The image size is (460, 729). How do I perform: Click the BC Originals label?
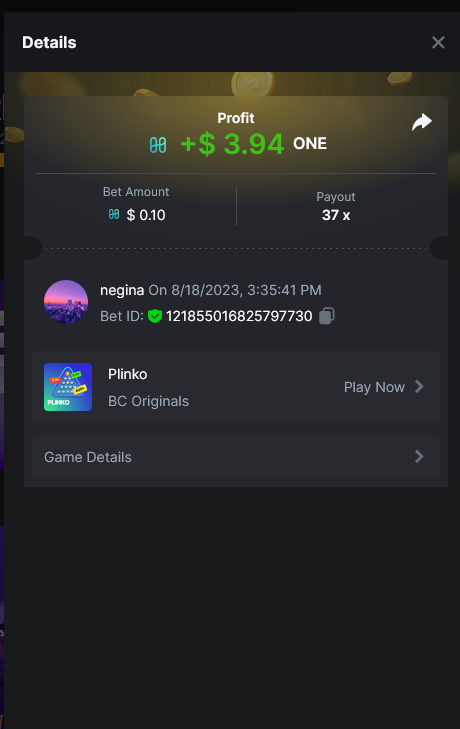click(x=148, y=401)
